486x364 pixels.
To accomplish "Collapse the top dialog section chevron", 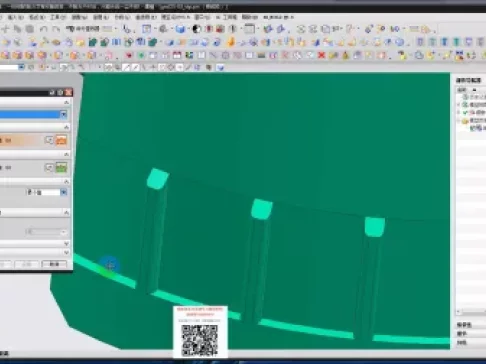I will click(66, 102).
